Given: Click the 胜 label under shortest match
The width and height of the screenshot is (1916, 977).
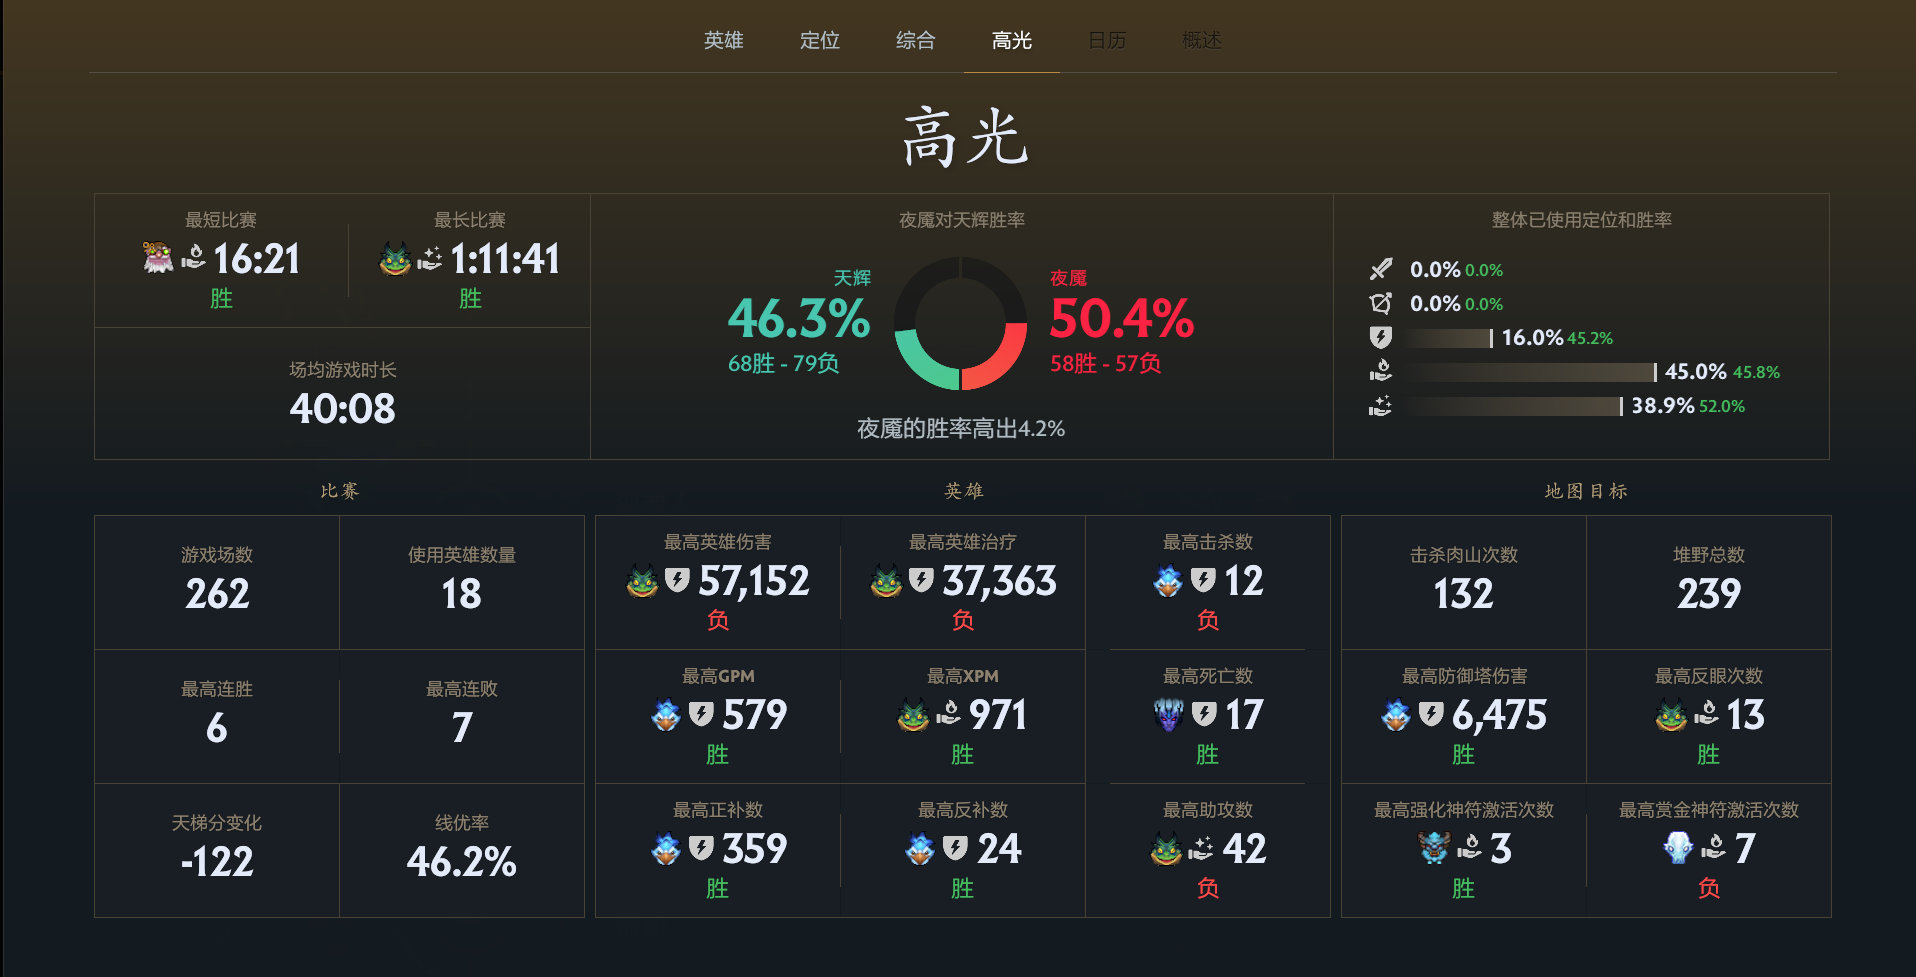Looking at the screenshot, I should coord(221,298).
